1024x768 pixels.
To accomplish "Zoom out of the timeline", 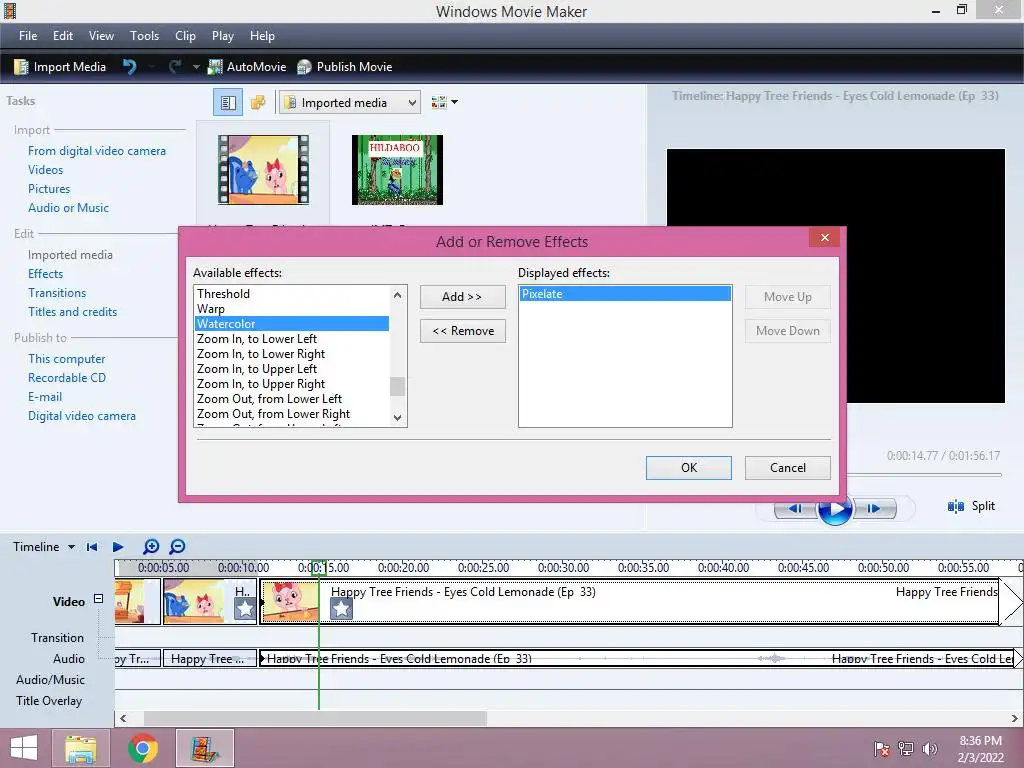I will coord(177,547).
